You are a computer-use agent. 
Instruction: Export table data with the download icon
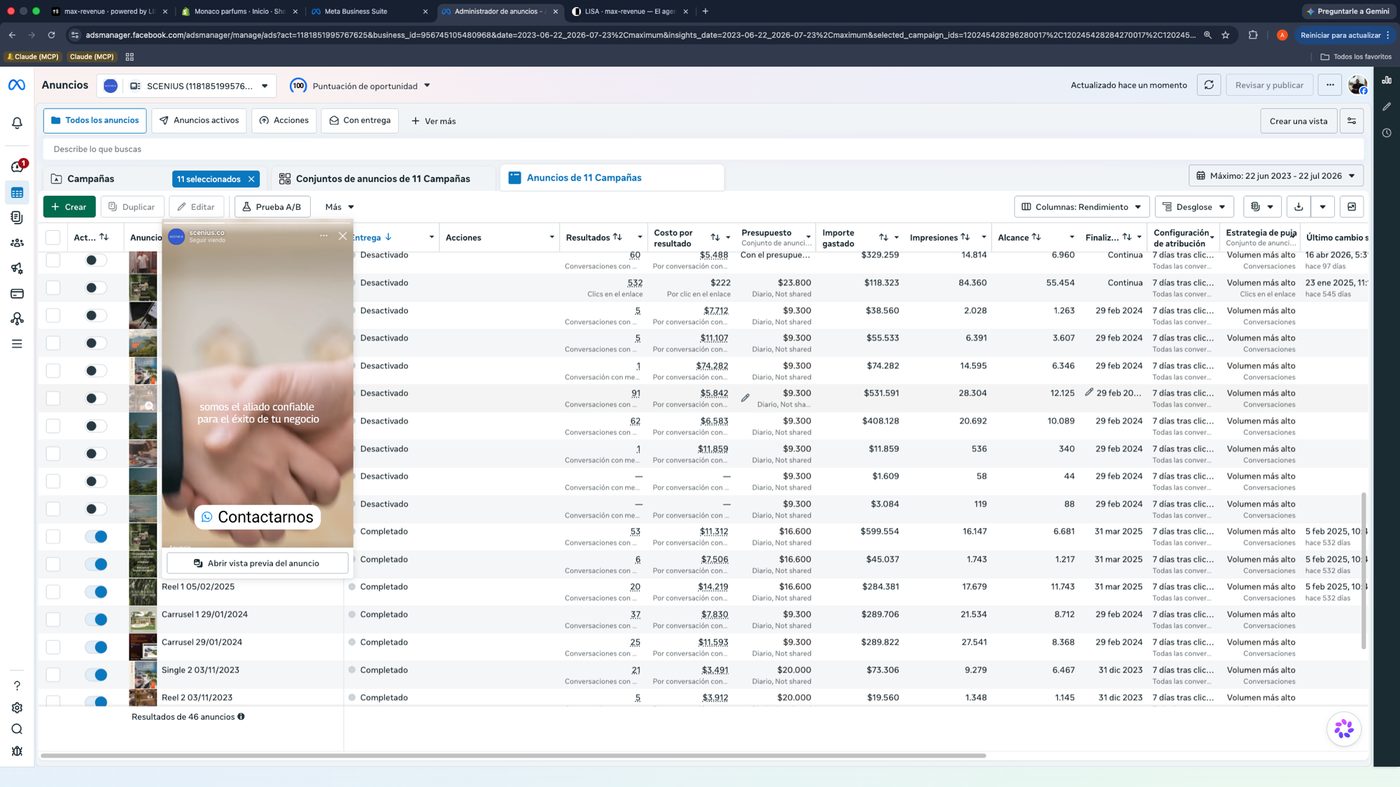pos(1298,207)
